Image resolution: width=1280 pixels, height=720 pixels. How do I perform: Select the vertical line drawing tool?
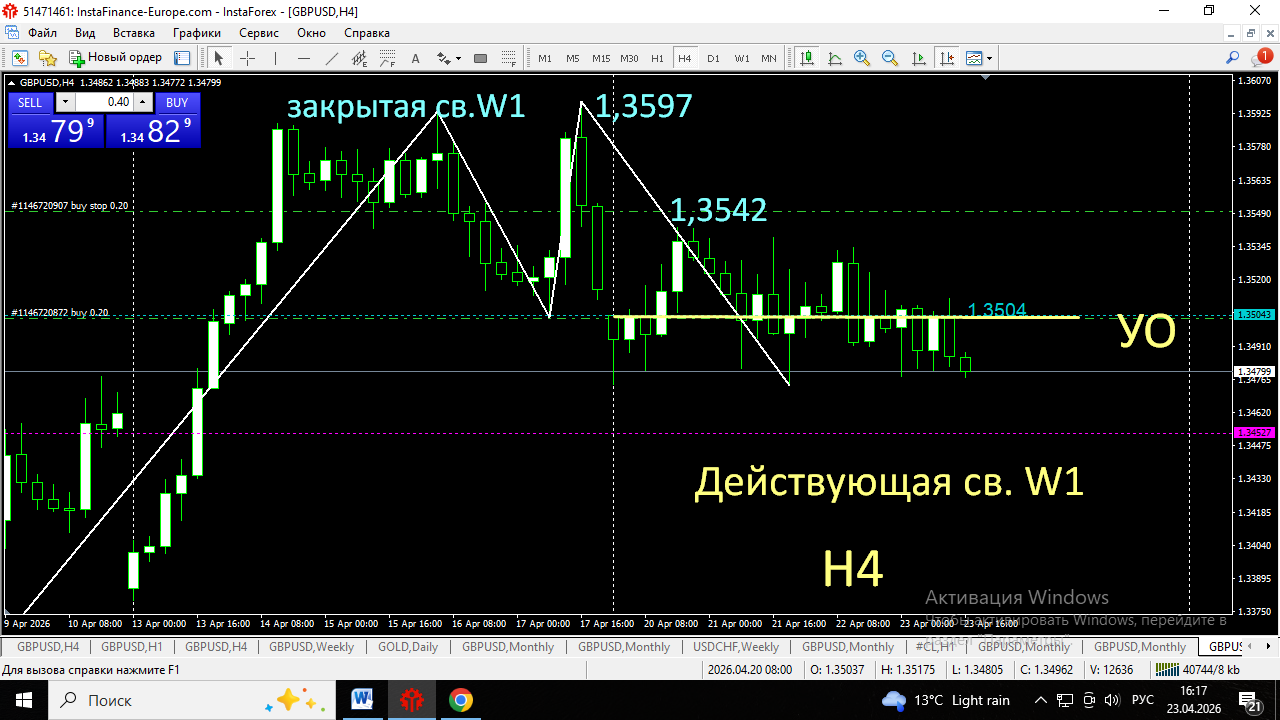(275, 58)
